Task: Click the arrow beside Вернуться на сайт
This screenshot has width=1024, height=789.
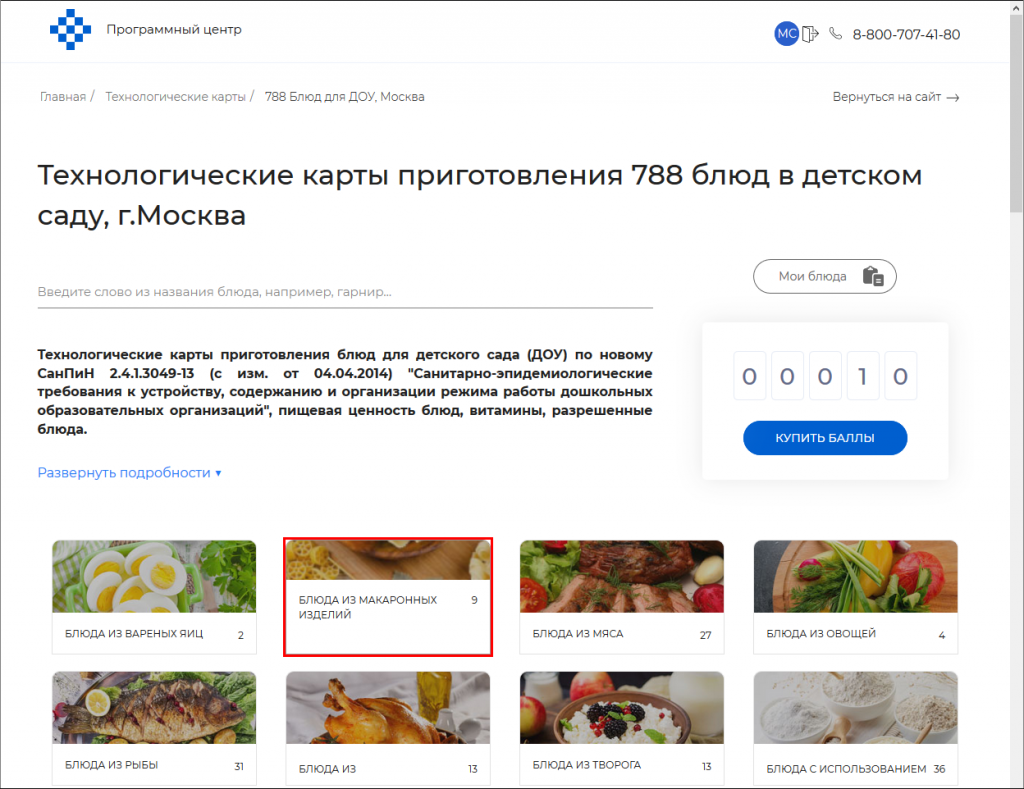Action: (953, 97)
